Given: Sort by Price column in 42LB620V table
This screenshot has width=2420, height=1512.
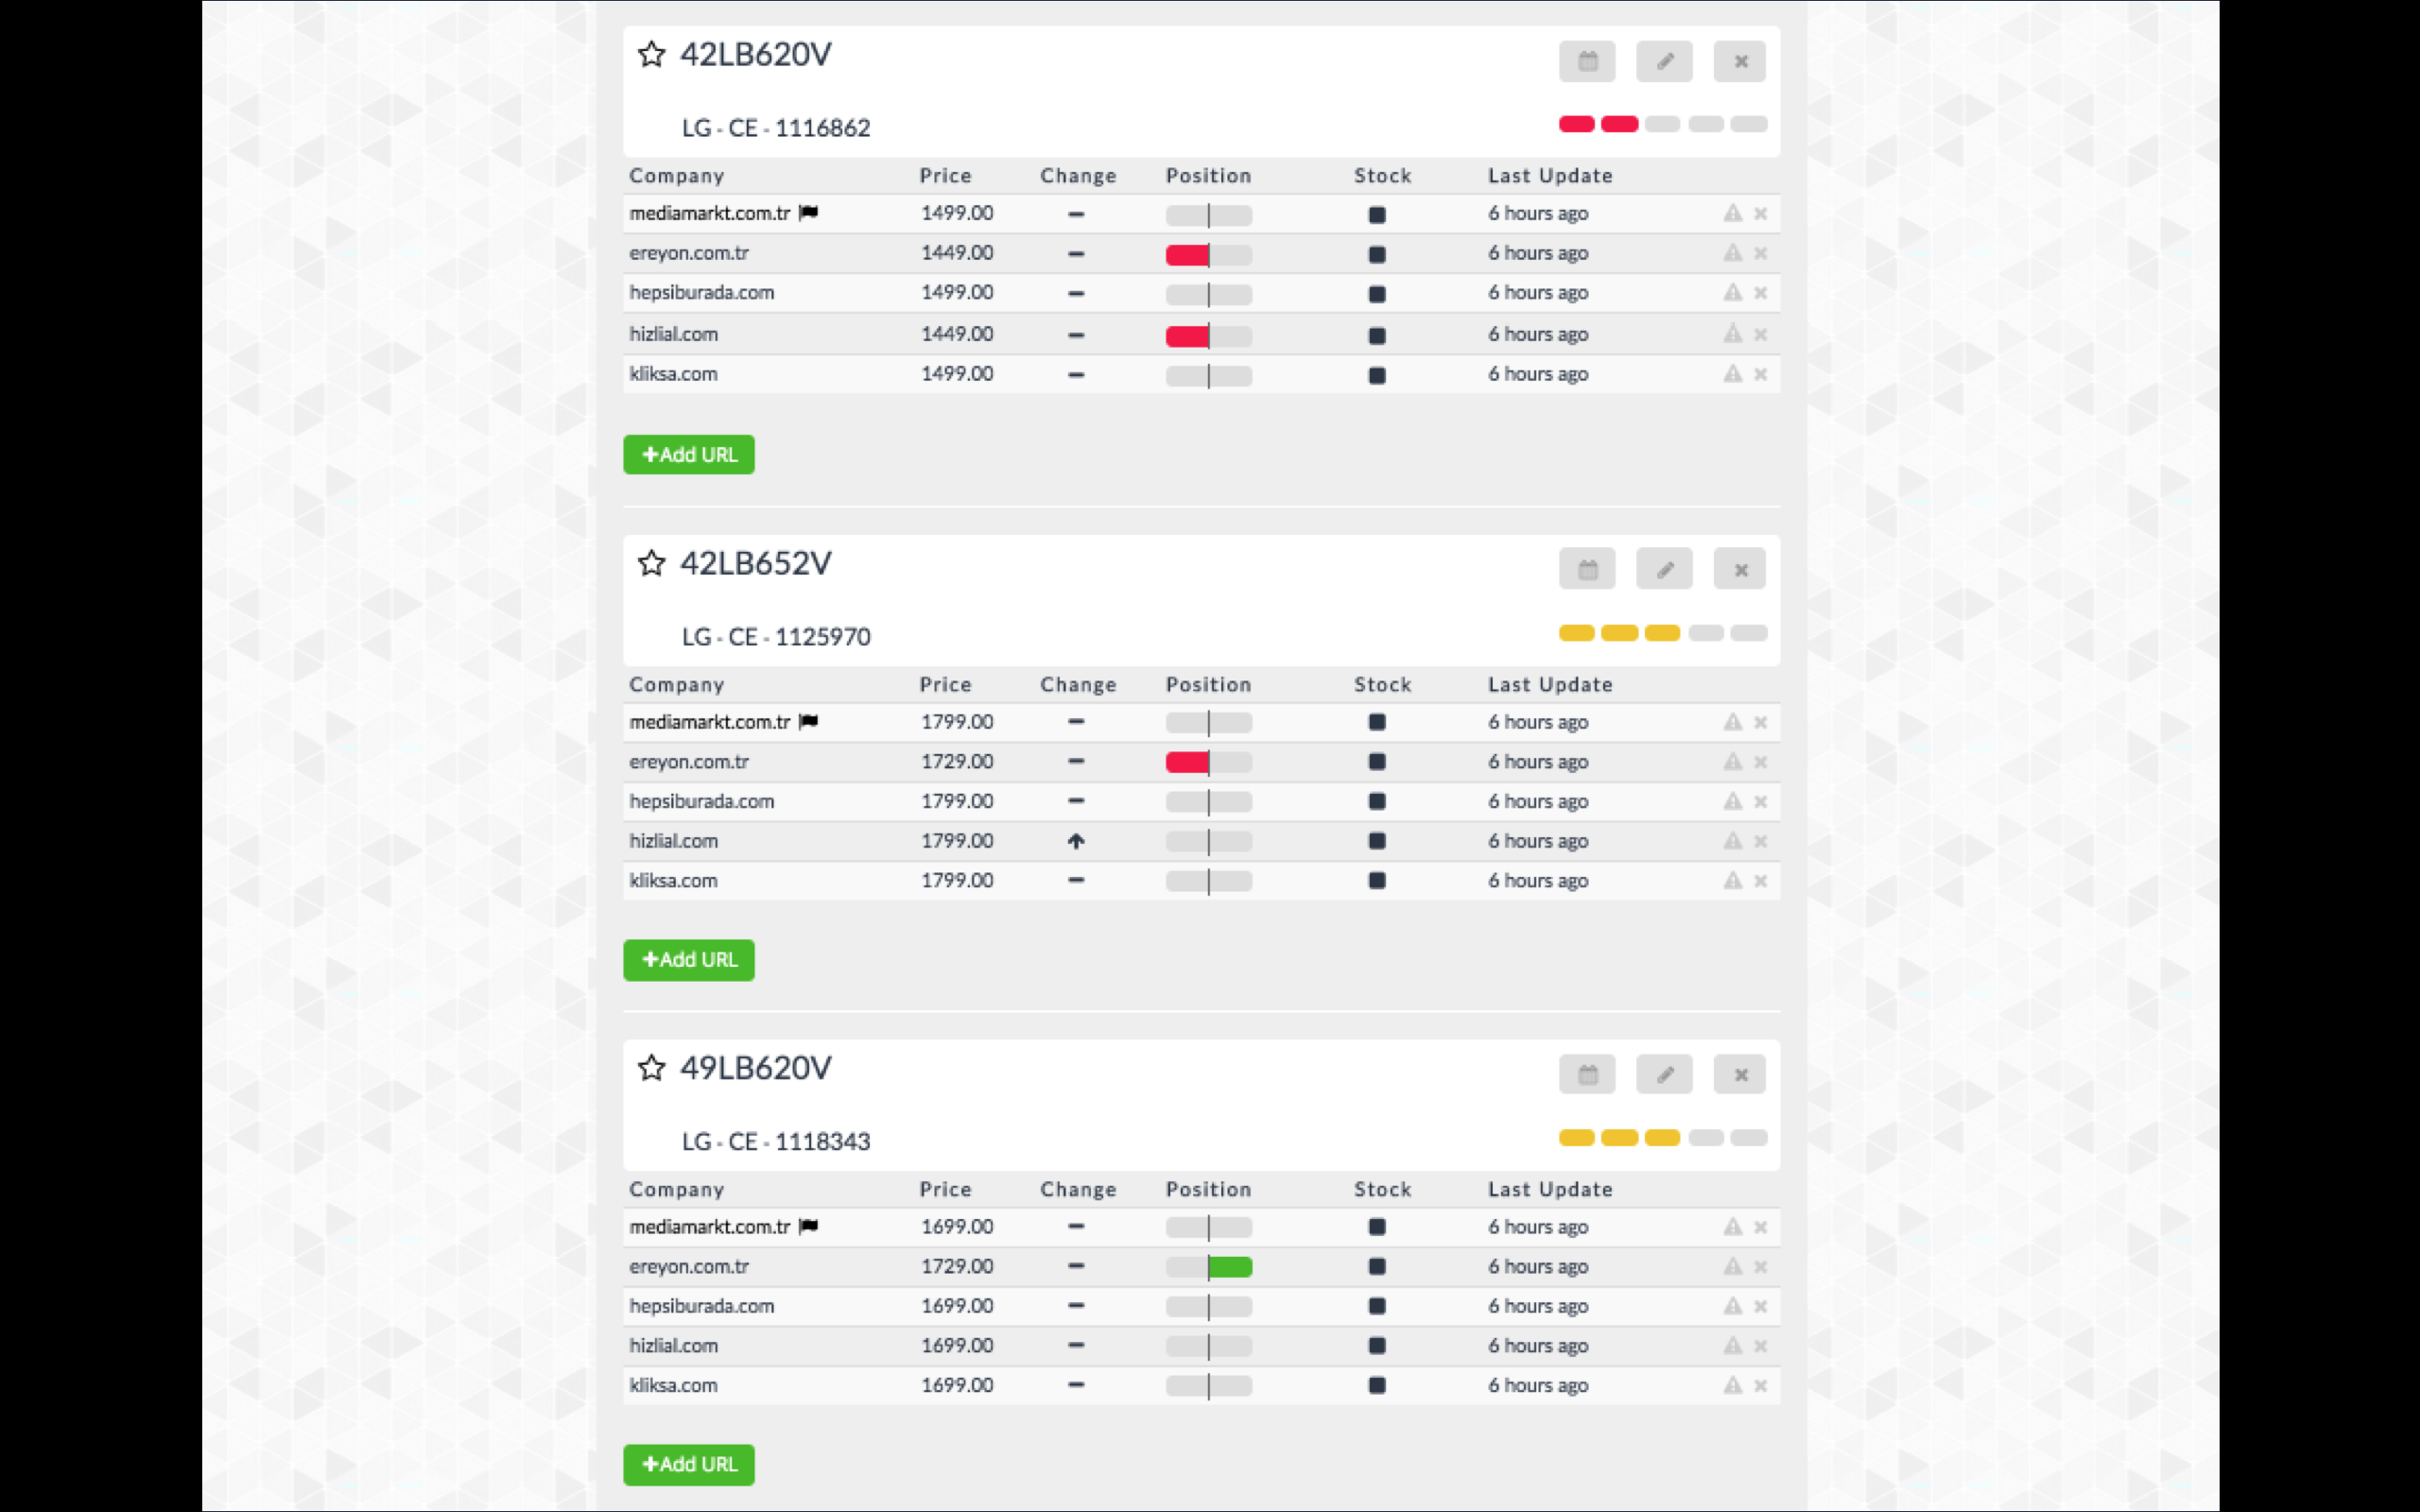Looking at the screenshot, I should pos(945,176).
